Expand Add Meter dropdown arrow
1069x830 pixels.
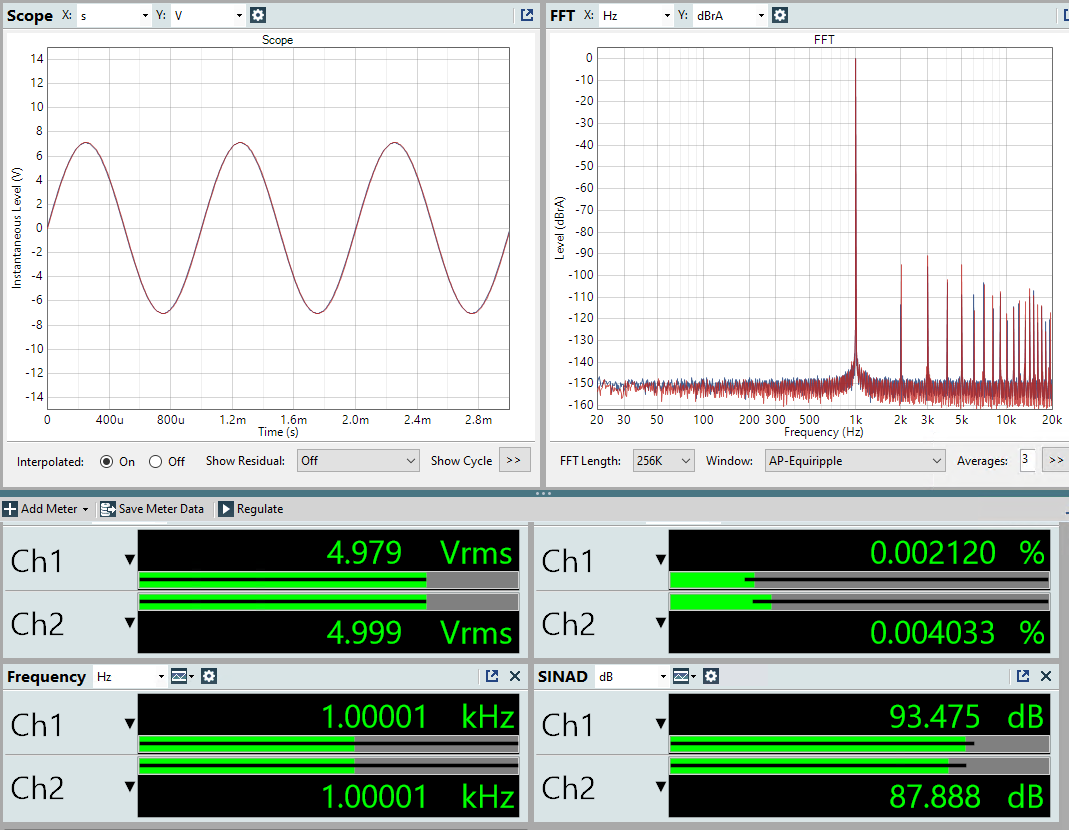pos(85,509)
